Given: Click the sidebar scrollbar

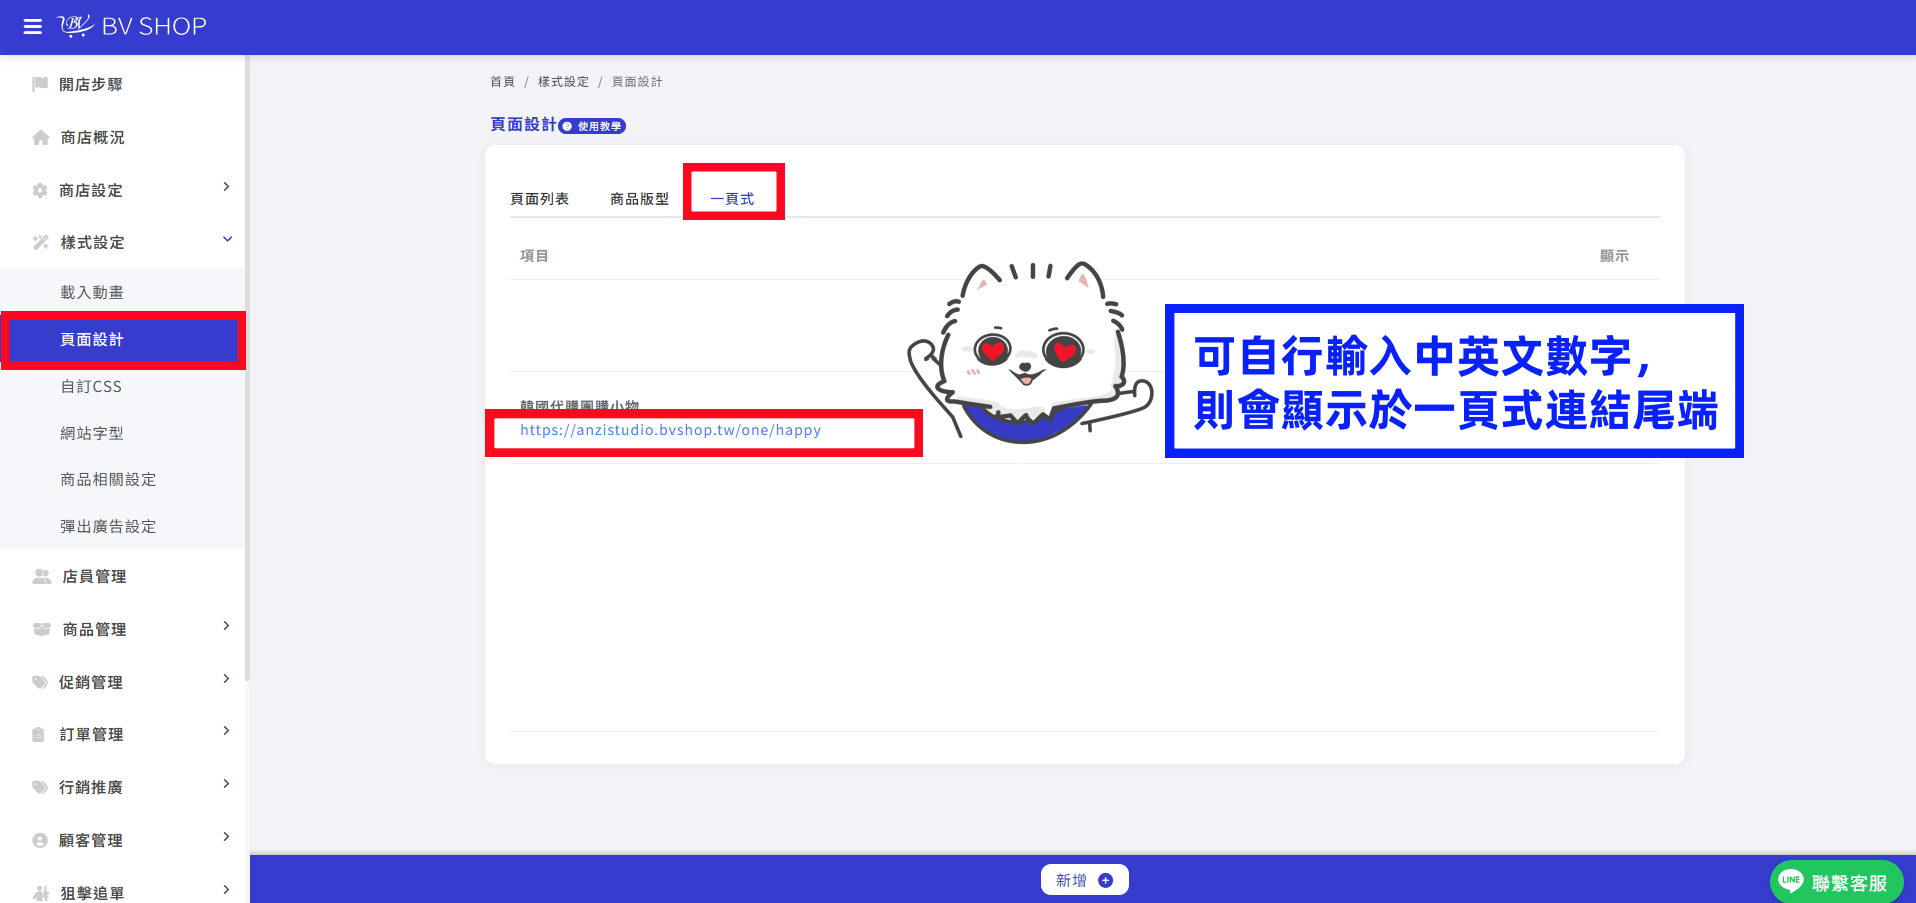Looking at the screenshot, I should coord(247,370).
